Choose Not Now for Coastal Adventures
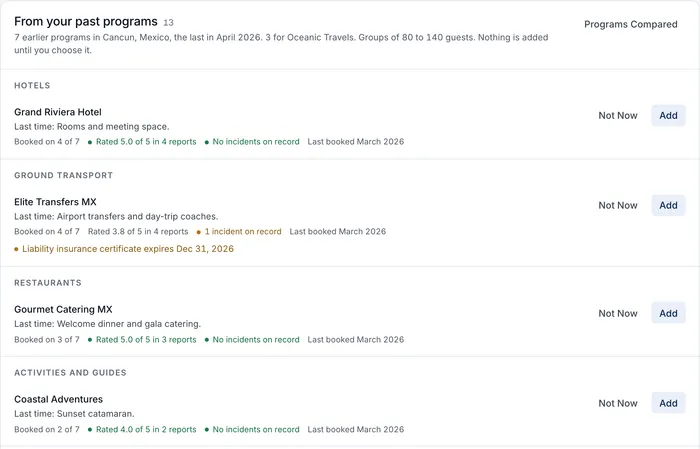This screenshot has width=700, height=449. click(618, 403)
